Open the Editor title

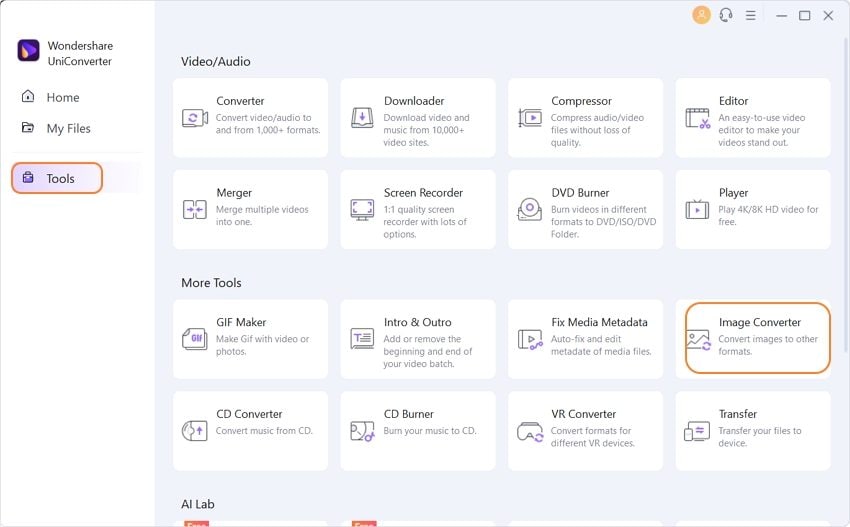click(x=733, y=101)
